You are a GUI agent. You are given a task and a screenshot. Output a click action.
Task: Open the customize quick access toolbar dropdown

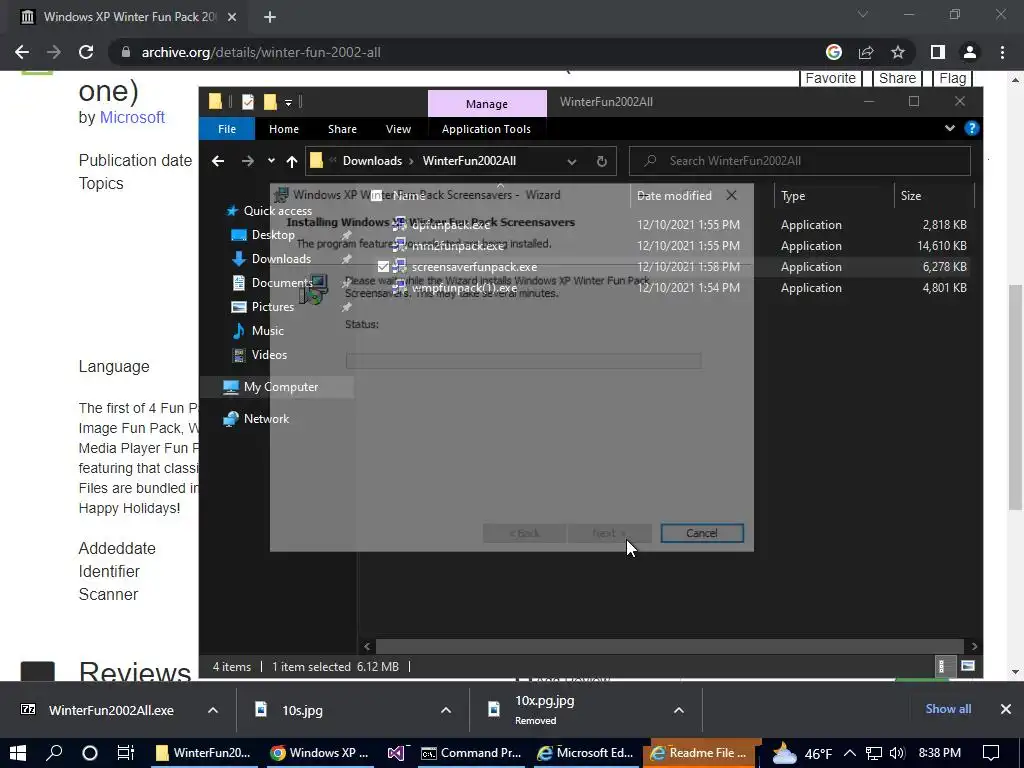pyautogui.click(x=288, y=103)
